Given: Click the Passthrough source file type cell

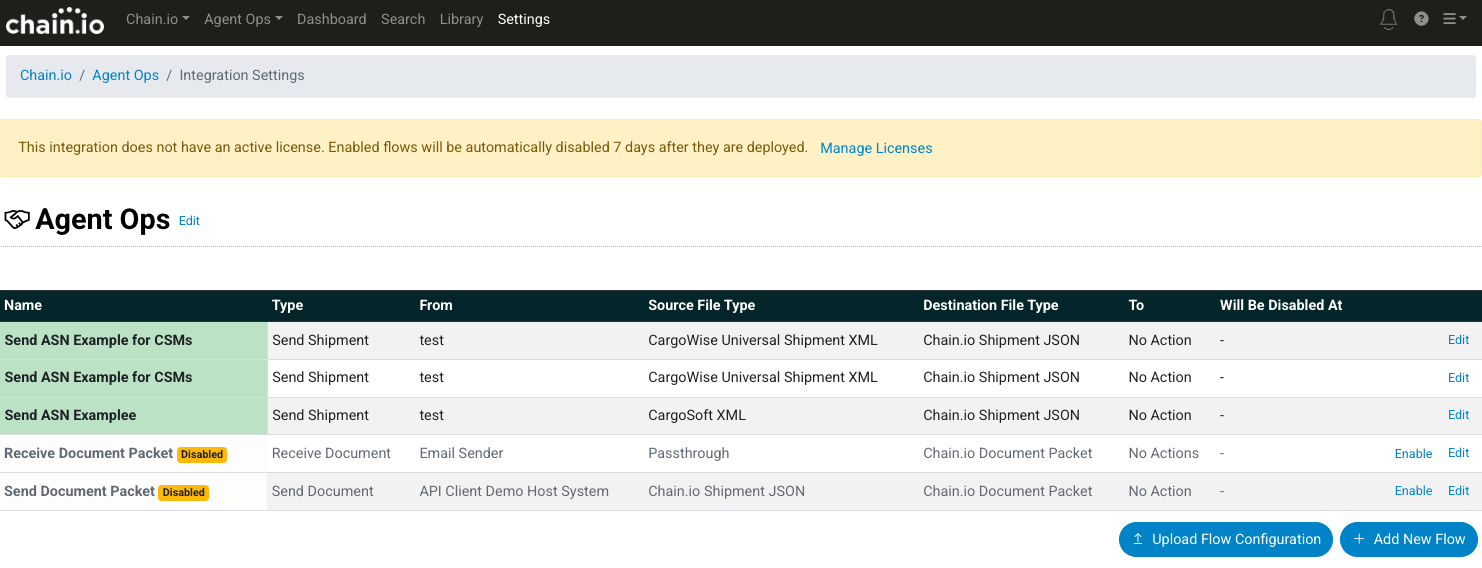Looking at the screenshot, I should (x=689, y=453).
